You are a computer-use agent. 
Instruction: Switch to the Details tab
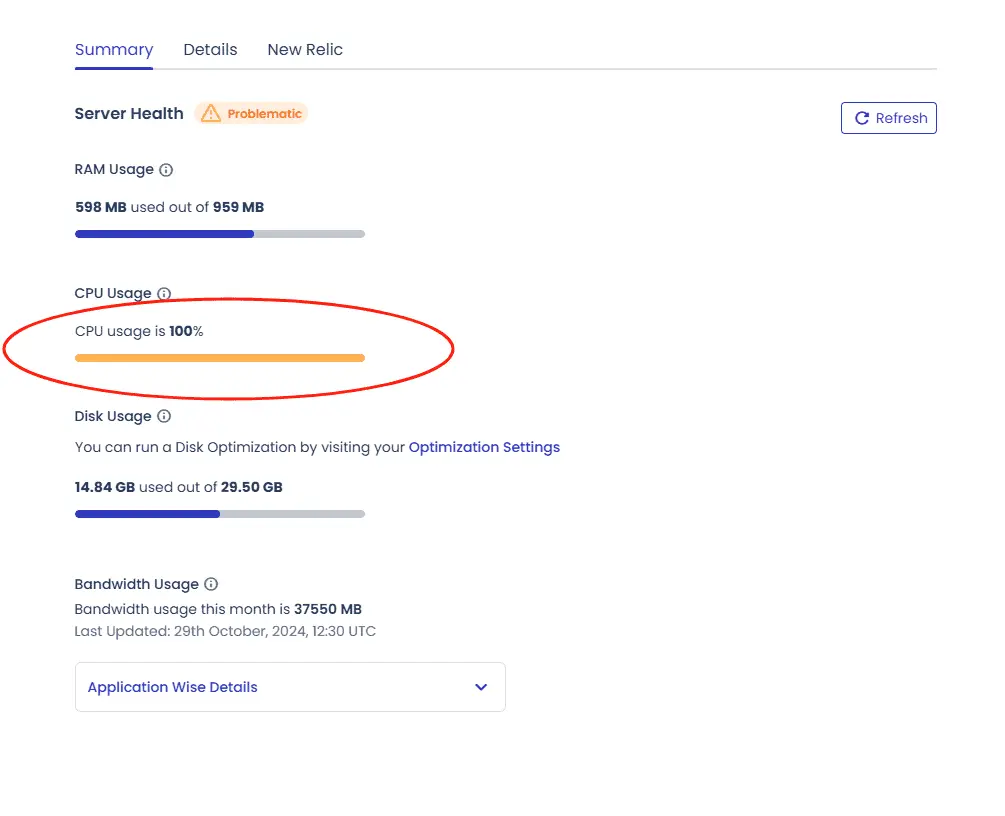[x=210, y=49]
